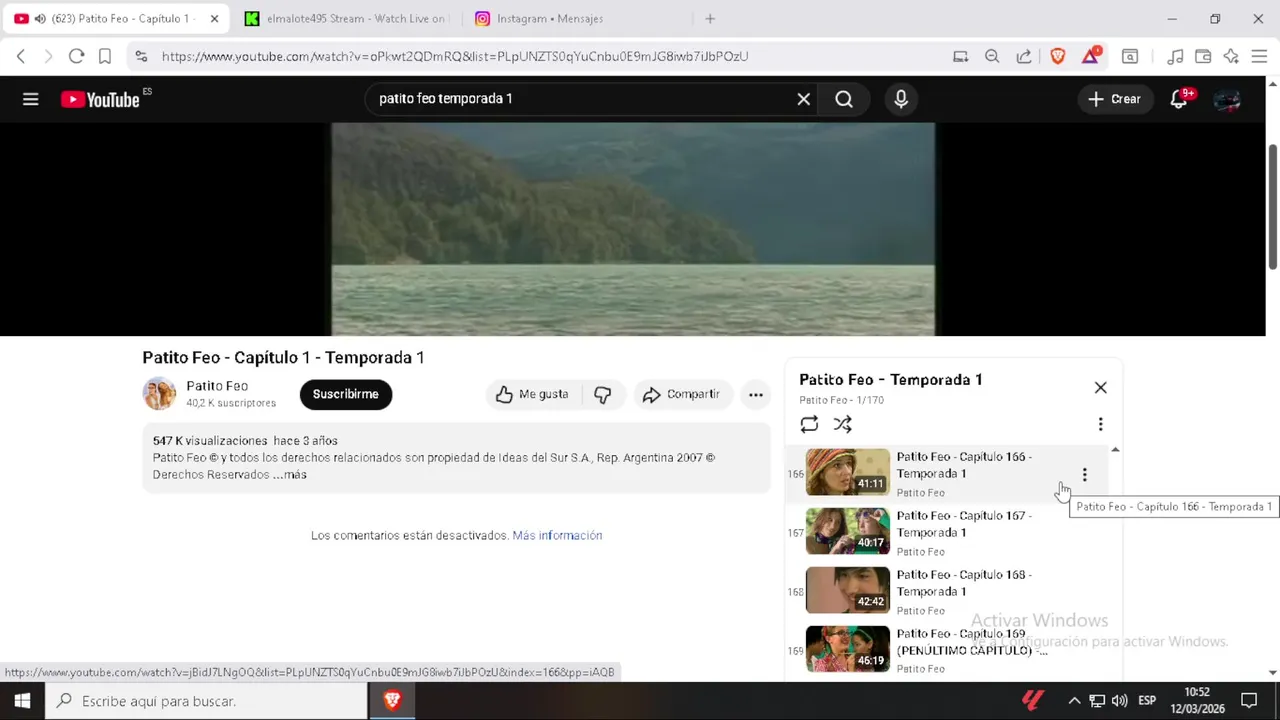Open the Patito Feo channel avatar
The image size is (1280, 720).
coord(159,394)
